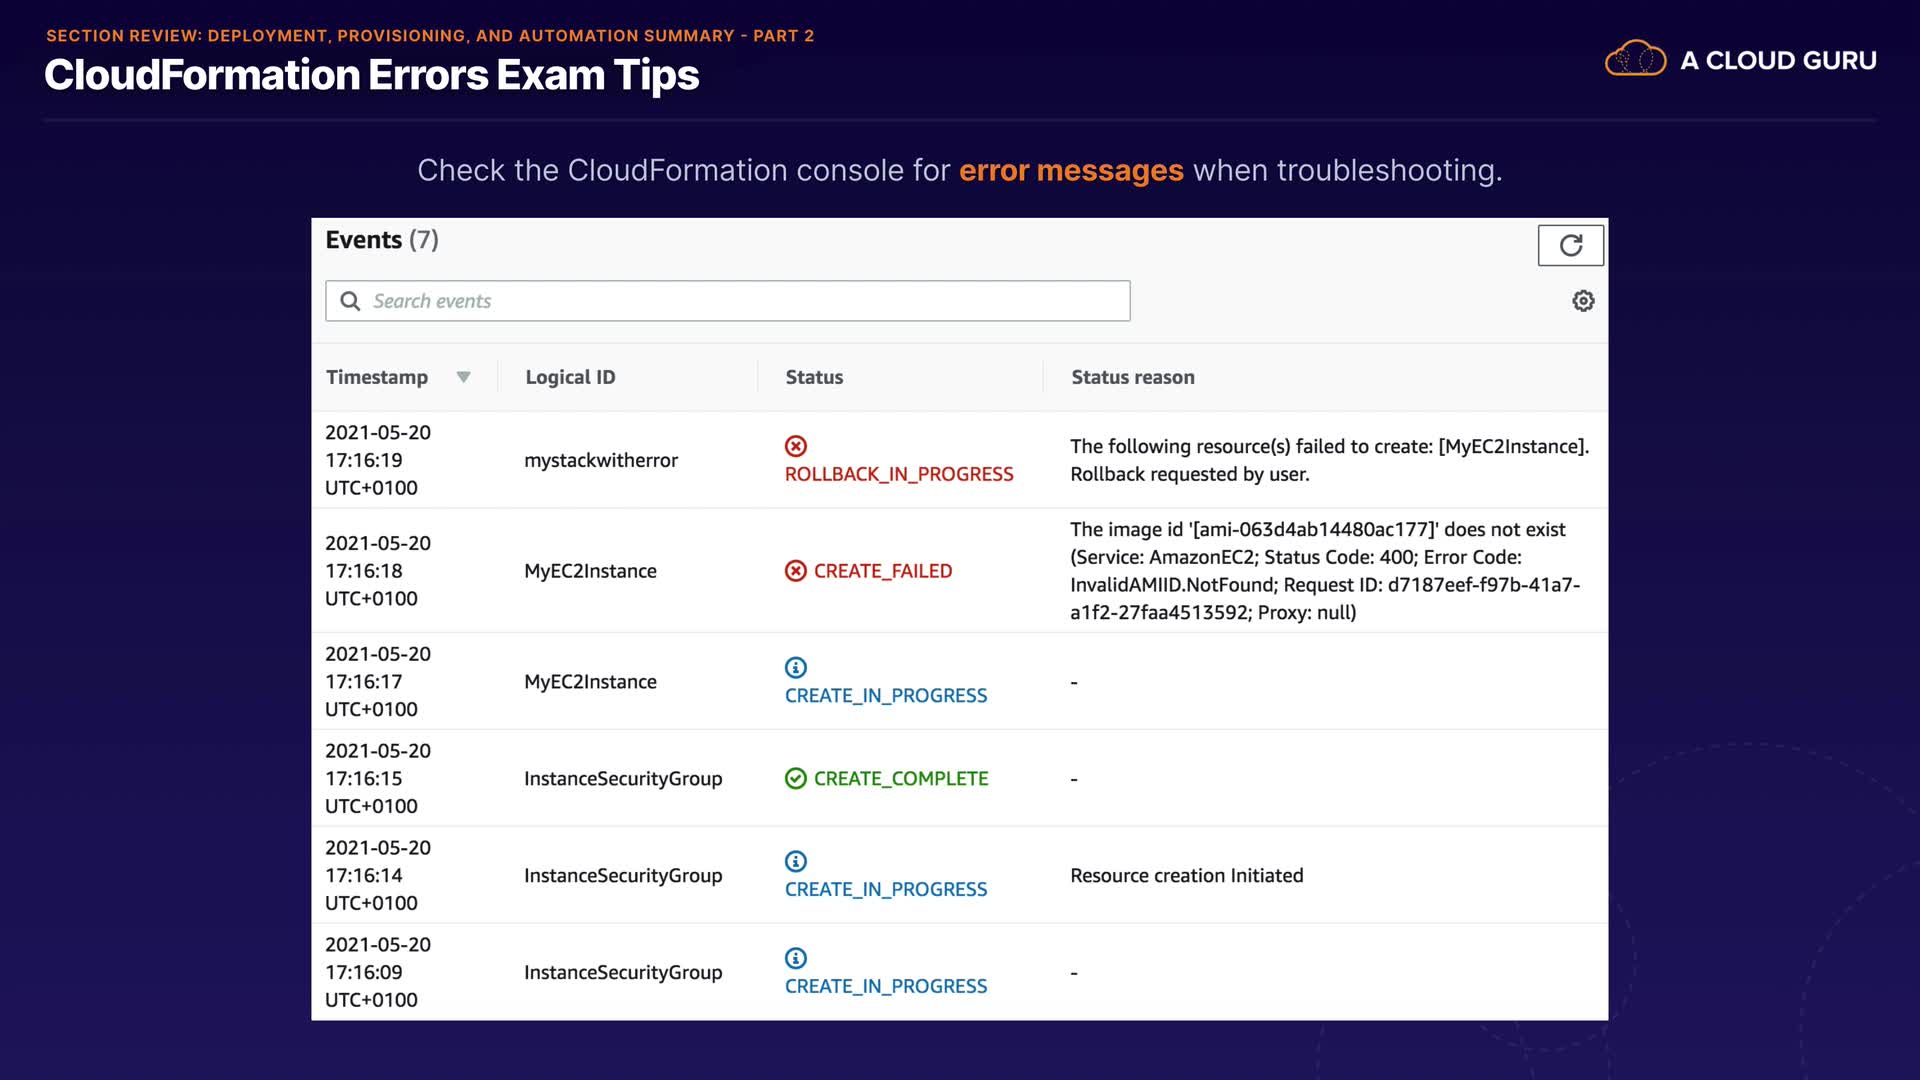
Task: Click the ROLLBACK_IN_PROGRESS red error icon
Action: 796,446
